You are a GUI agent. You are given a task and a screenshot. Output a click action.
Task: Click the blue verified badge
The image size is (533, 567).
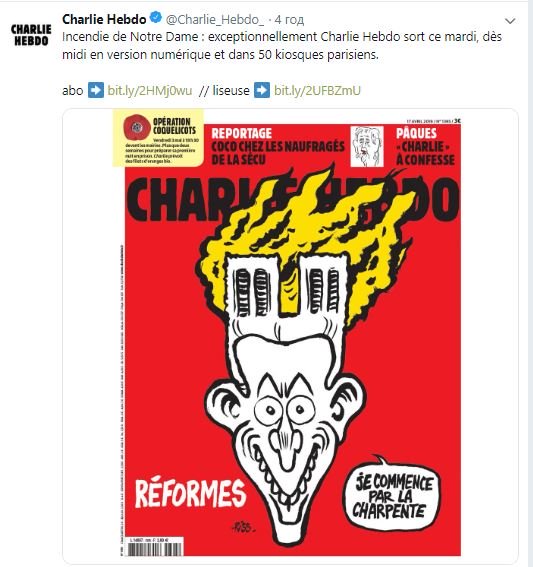coord(156,18)
